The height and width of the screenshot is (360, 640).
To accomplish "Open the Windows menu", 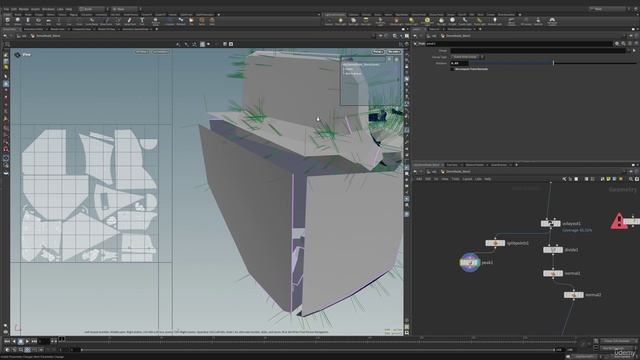I will (x=48, y=9).
